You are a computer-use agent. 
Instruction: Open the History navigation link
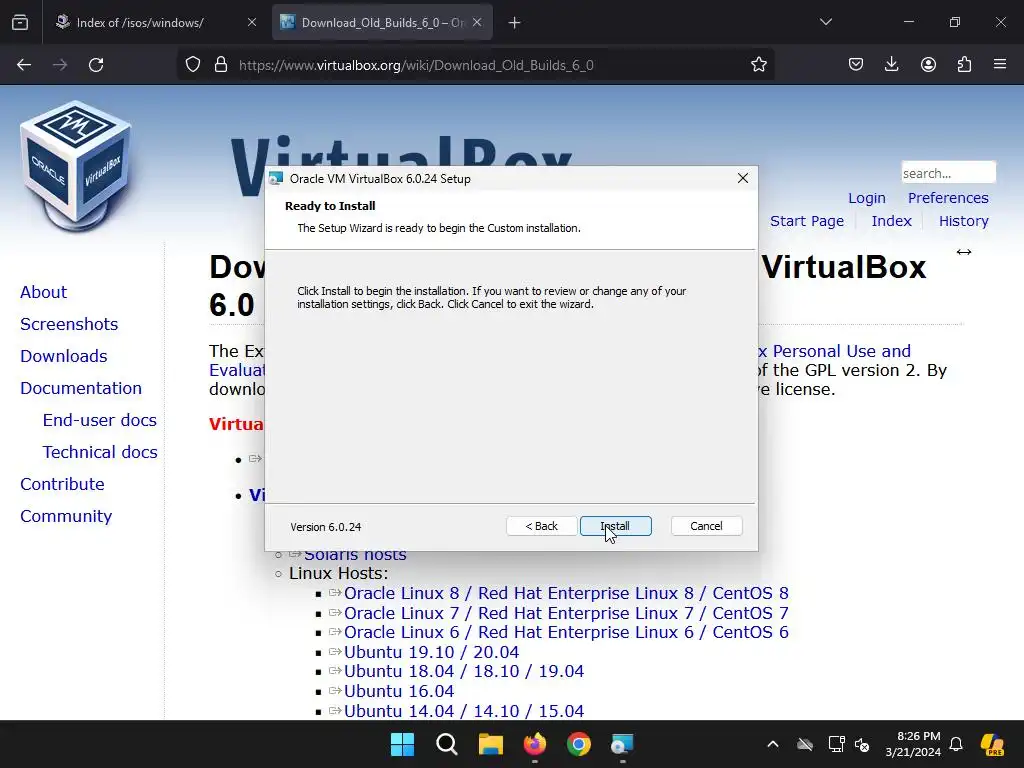coord(963,221)
